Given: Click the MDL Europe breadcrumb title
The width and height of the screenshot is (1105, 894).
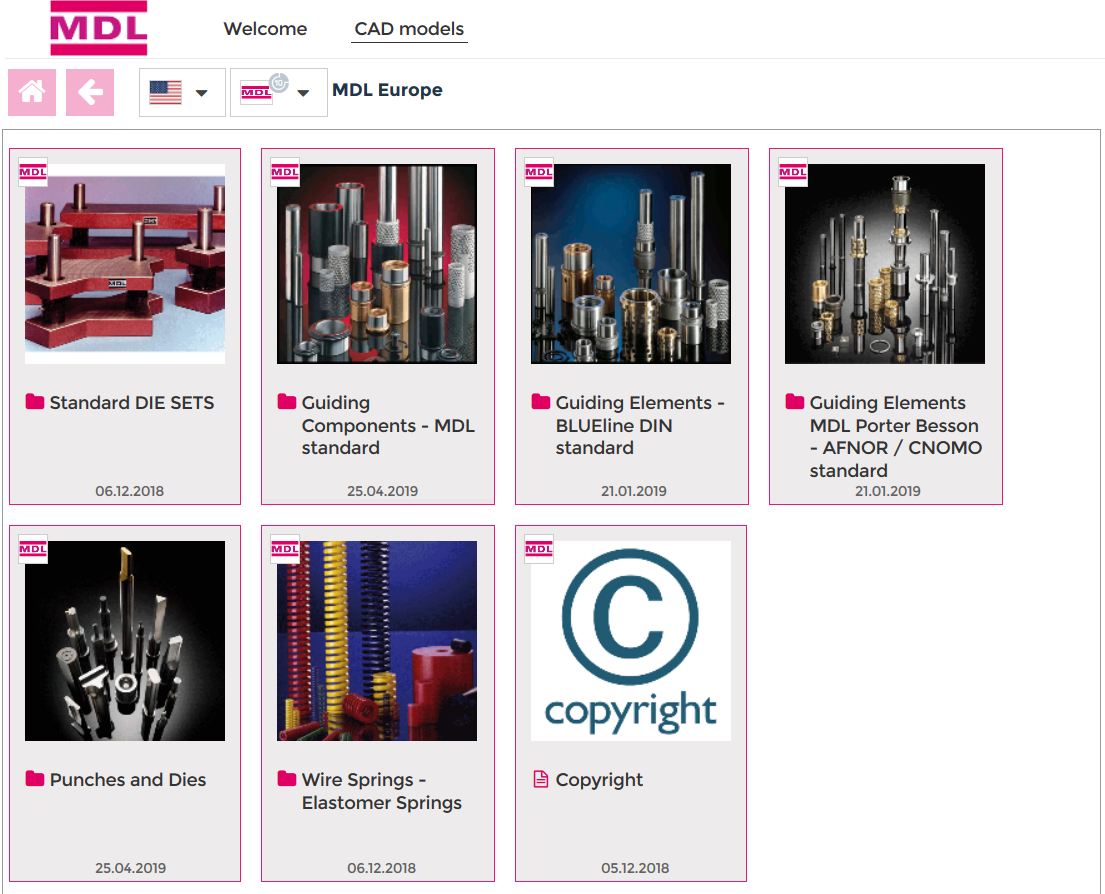Looking at the screenshot, I should tap(387, 90).
